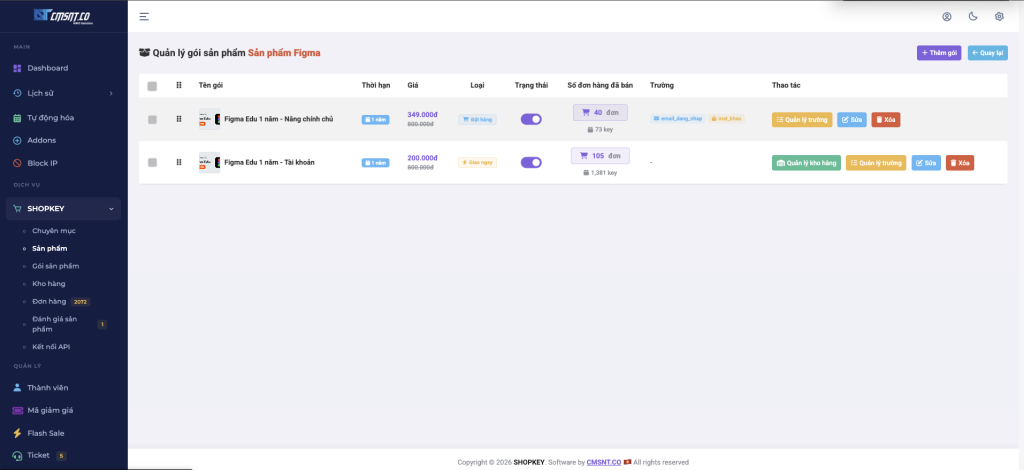Open settings via the gear icon
The image size is (1024, 470).
(x=999, y=16)
